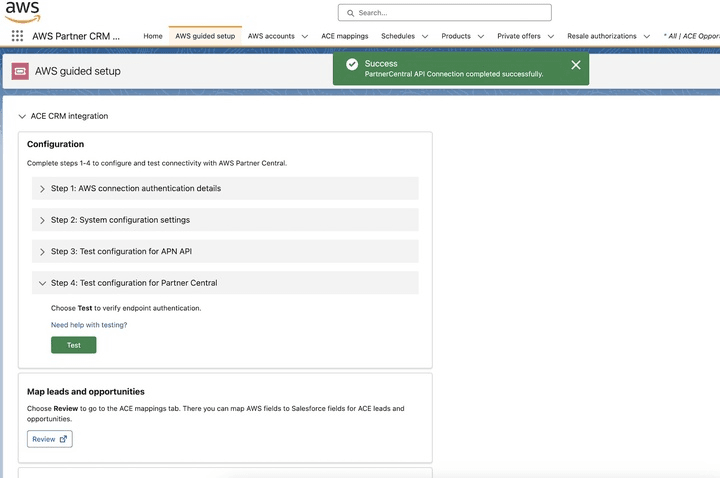Viewport: 720px width, 478px height.
Task: Click the external link icon on Review
Action: pos(63,439)
